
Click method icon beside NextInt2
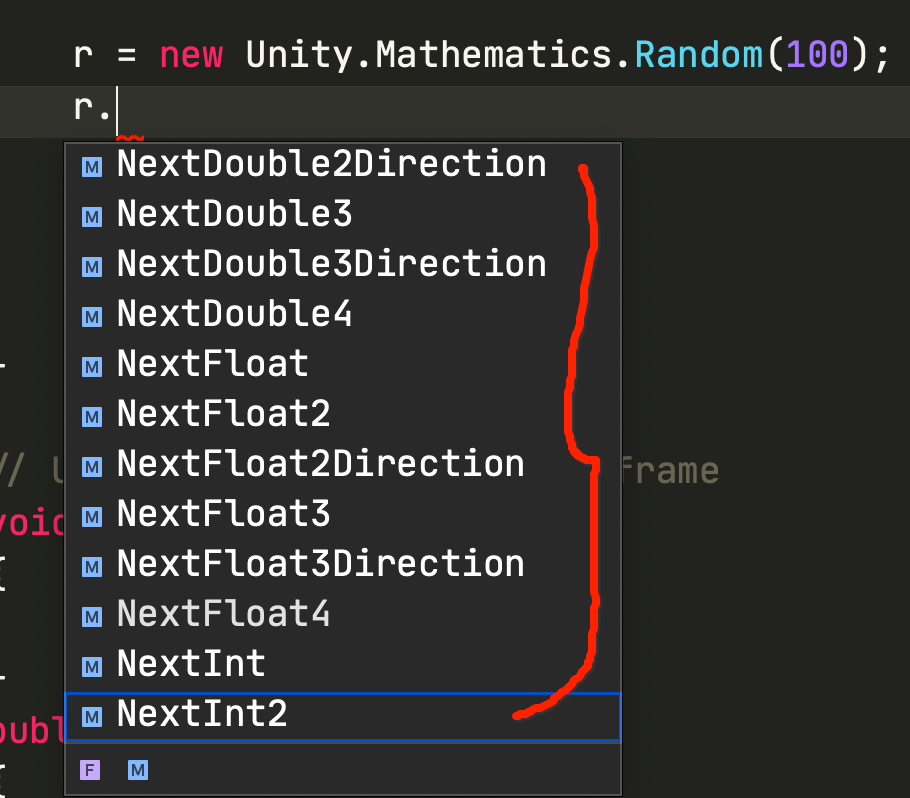92,716
